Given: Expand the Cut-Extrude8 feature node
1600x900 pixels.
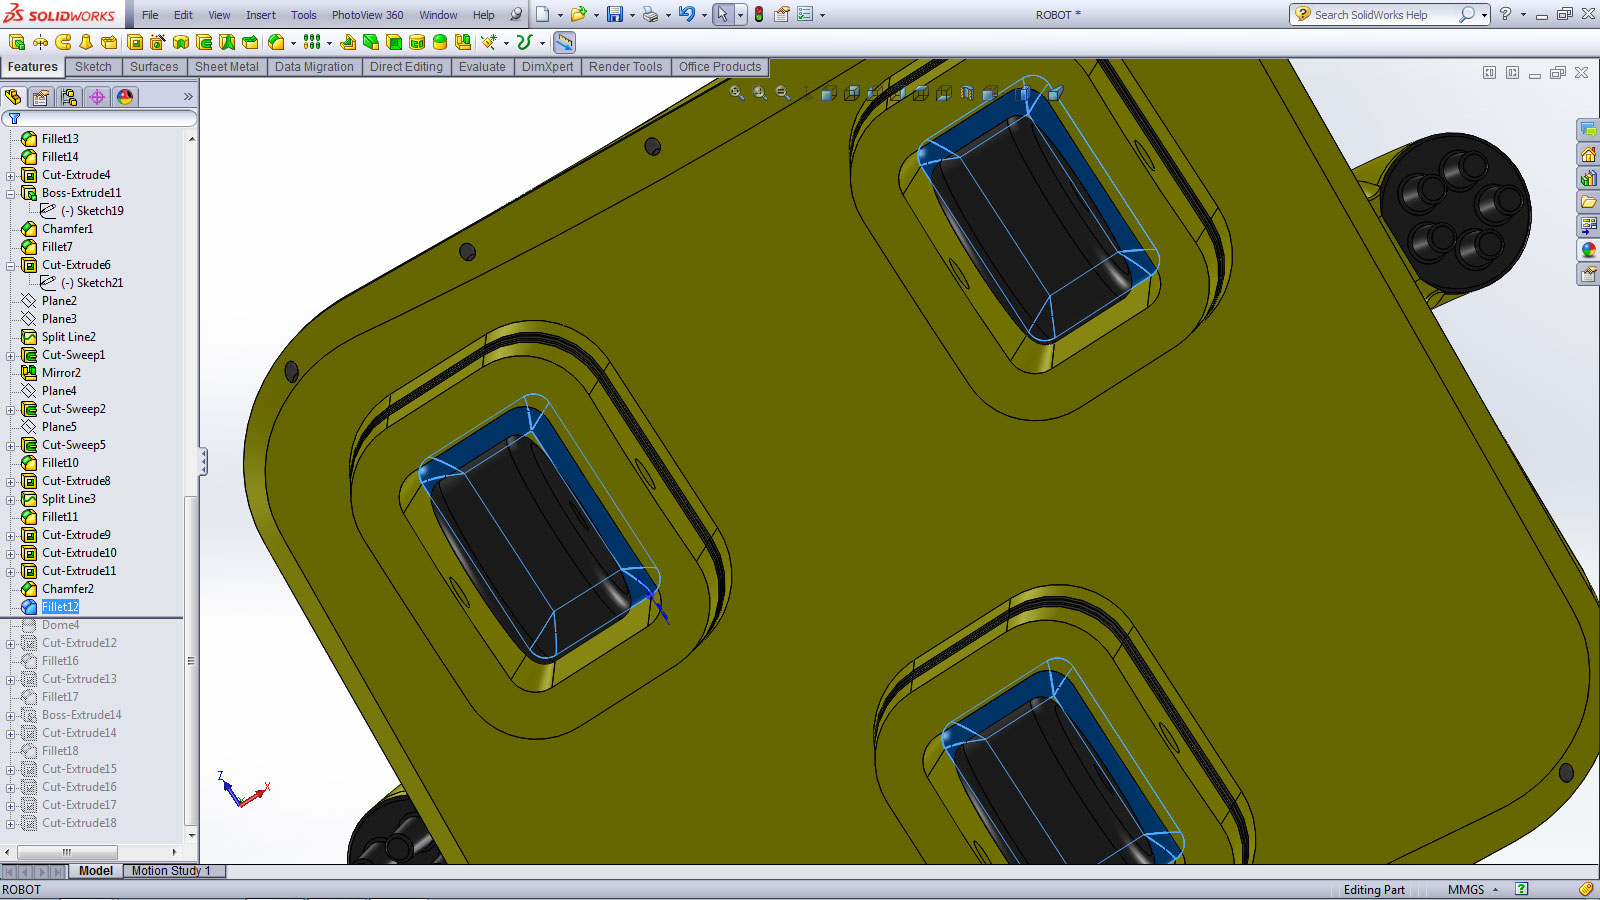Looking at the screenshot, I should click(11, 481).
